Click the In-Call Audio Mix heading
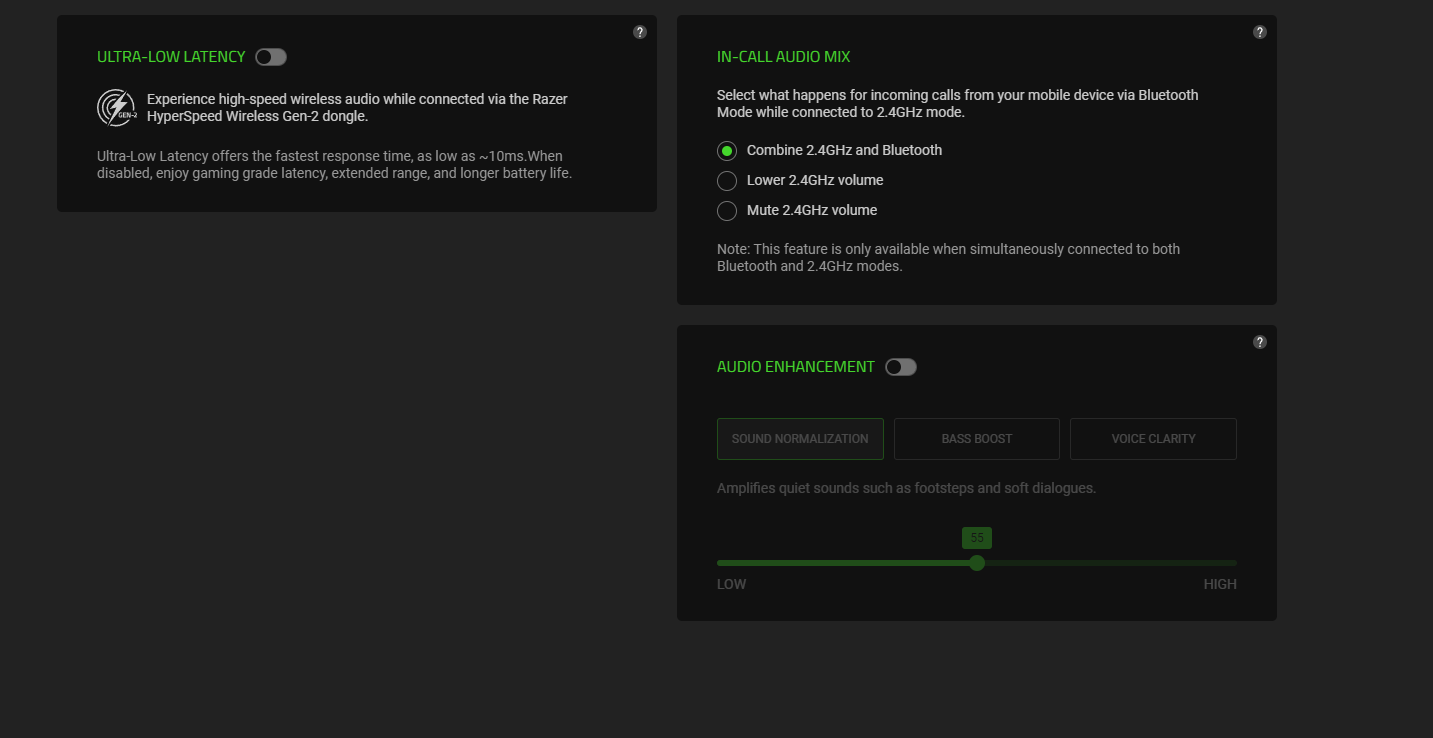Viewport: 1433px width, 738px height. (783, 57)
